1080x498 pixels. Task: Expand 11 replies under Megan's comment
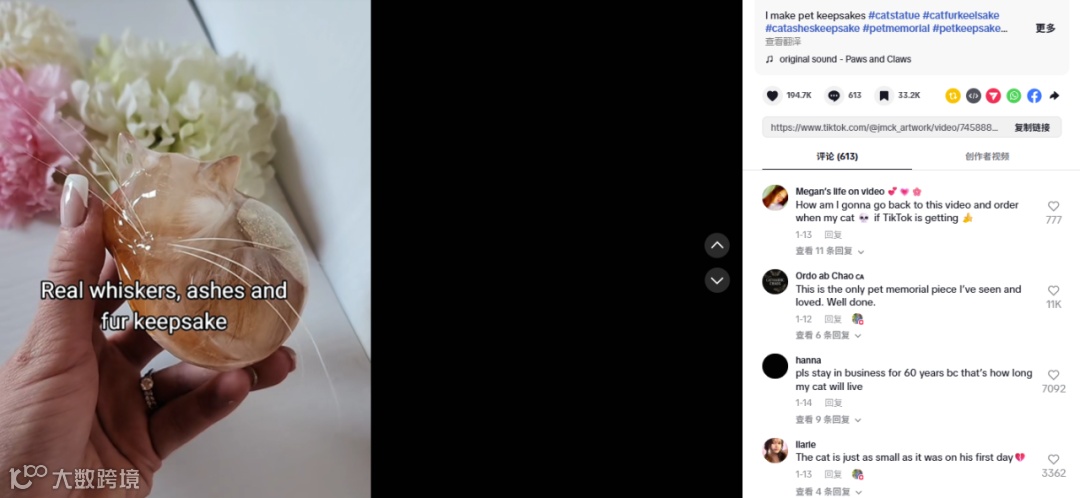[829, 251]
